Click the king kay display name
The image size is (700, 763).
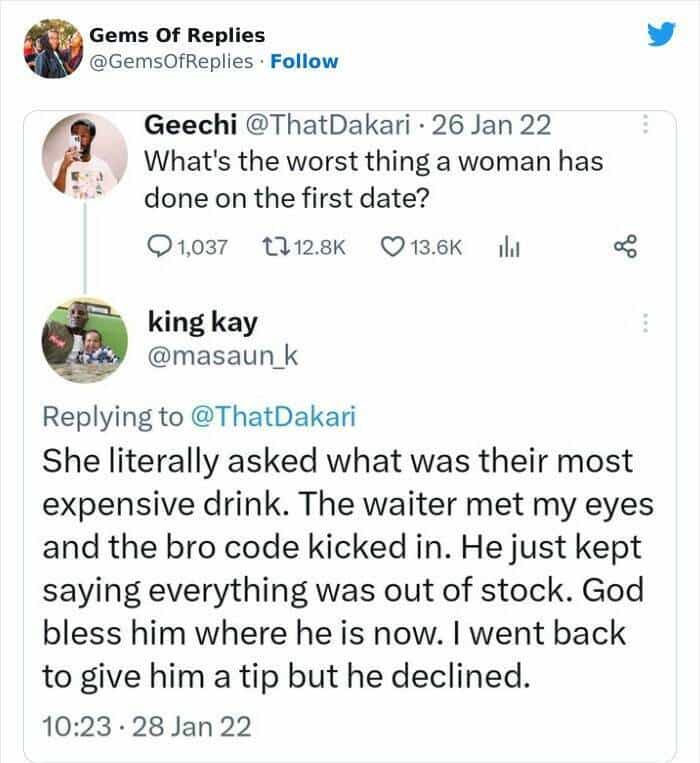[x=203, y=324]
